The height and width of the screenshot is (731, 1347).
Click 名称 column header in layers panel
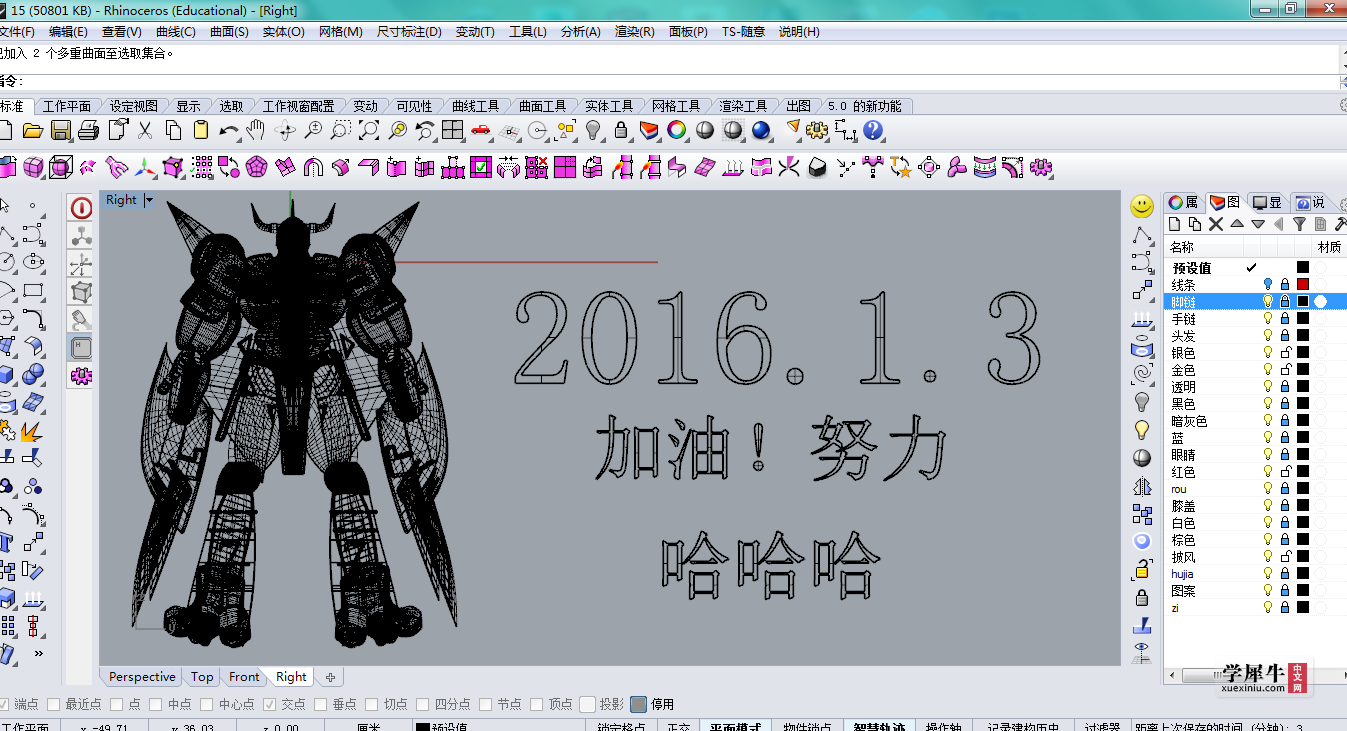point(1182,247)
